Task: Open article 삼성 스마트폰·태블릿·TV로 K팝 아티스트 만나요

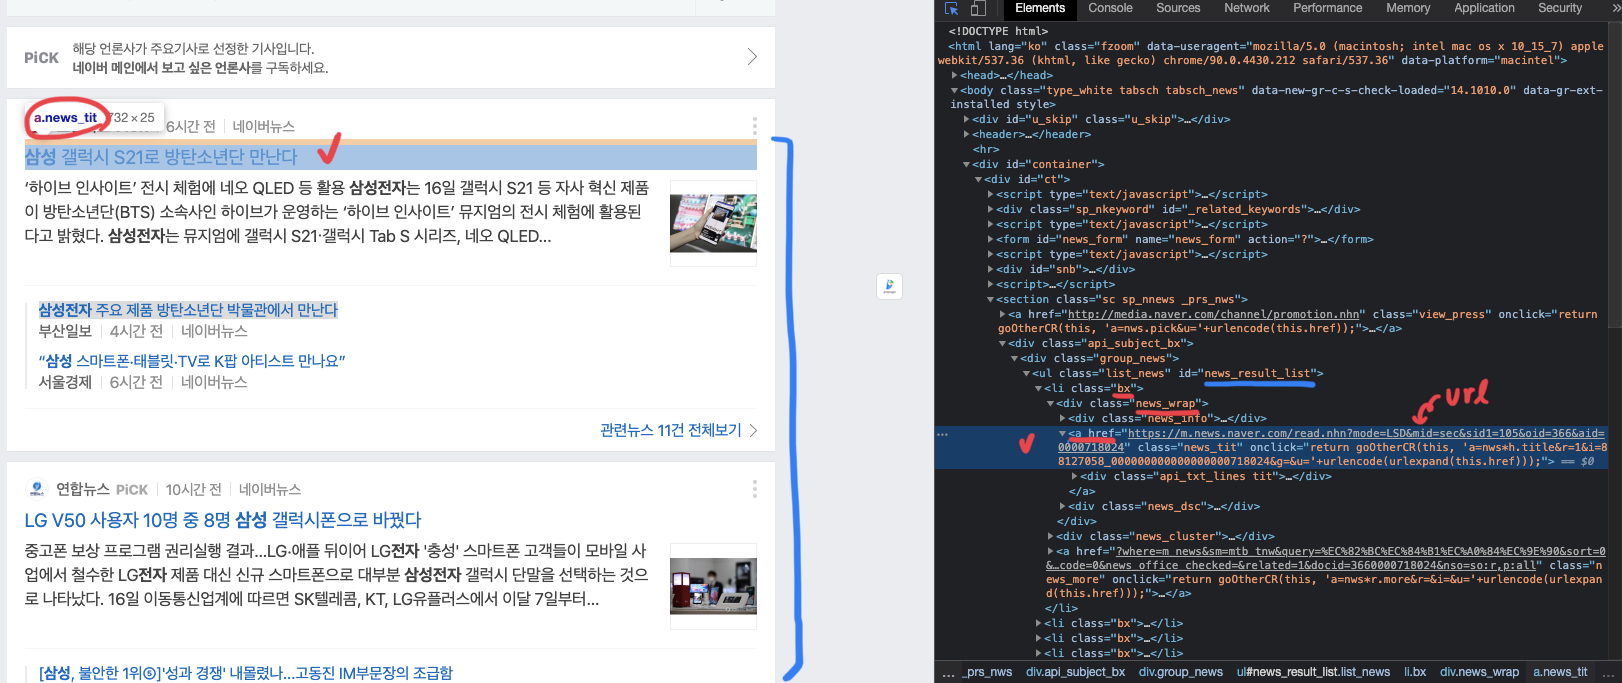Action: tap(192, 361)
